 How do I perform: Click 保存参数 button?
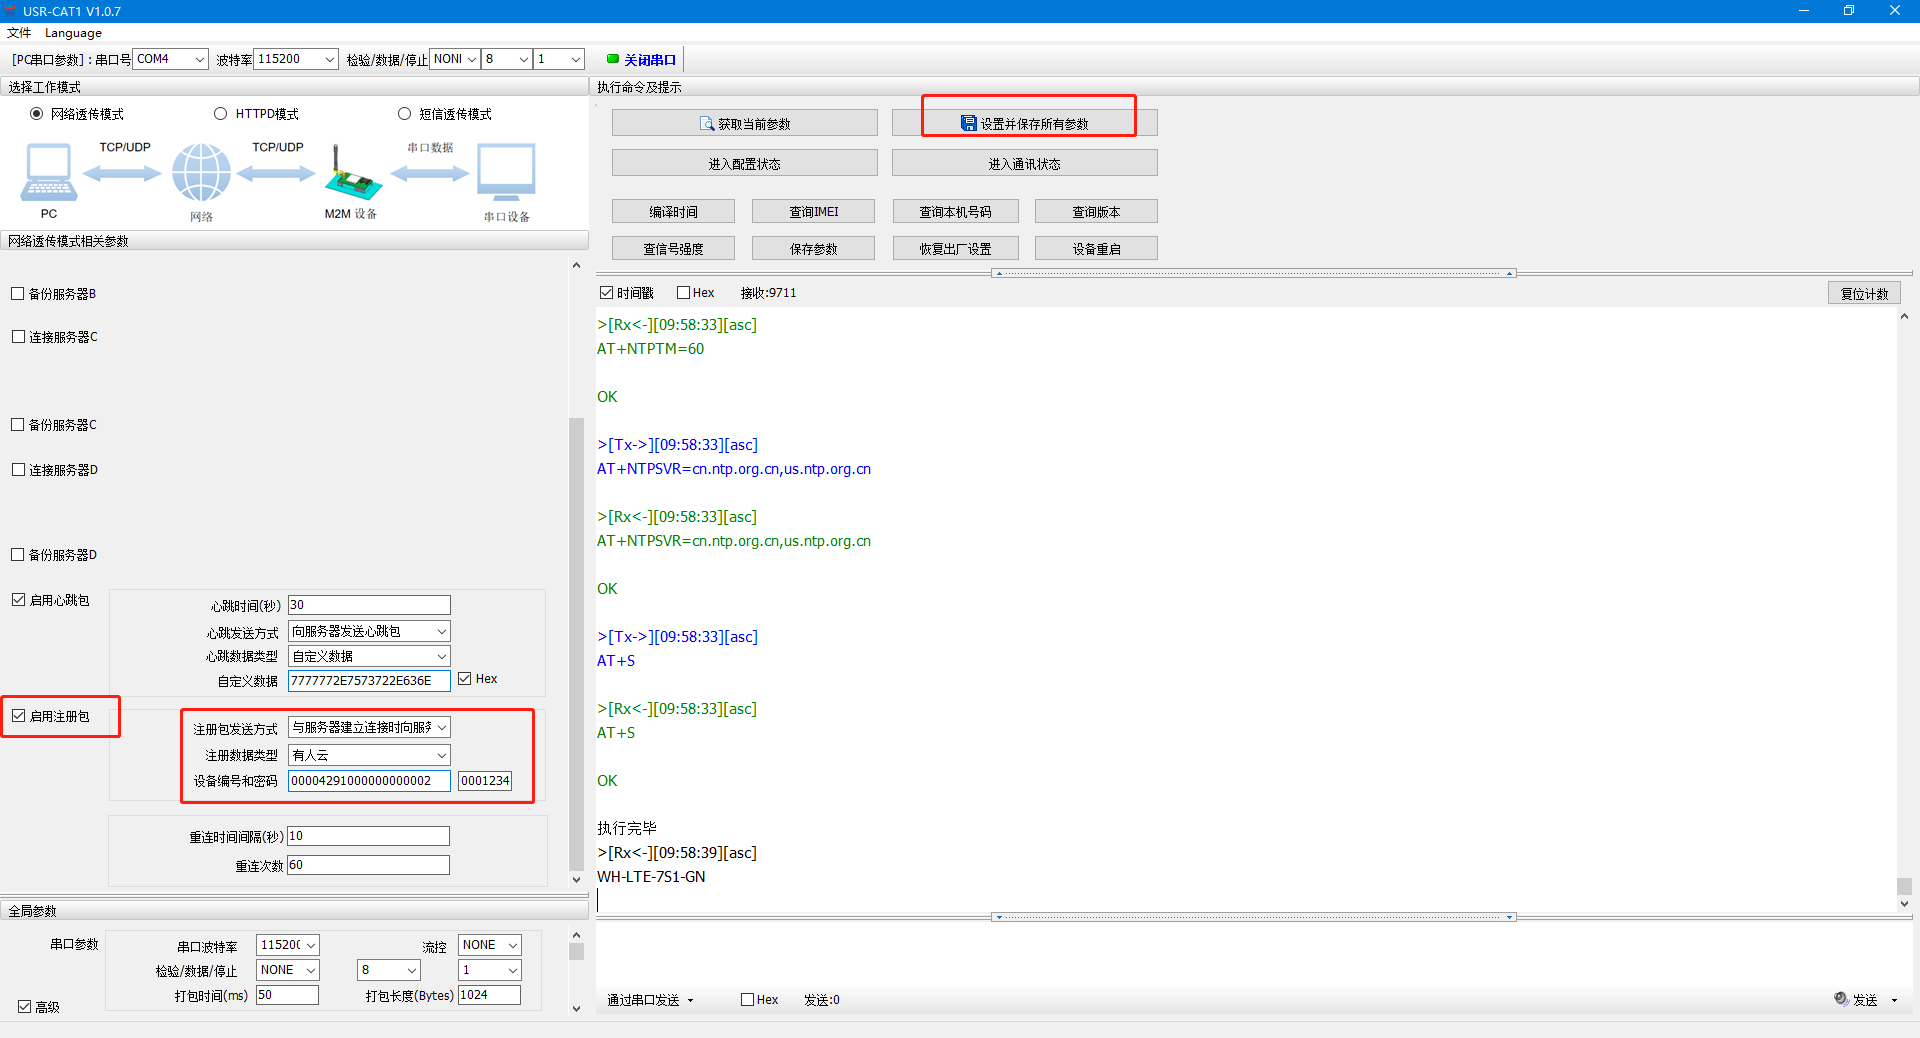point(813,248)
